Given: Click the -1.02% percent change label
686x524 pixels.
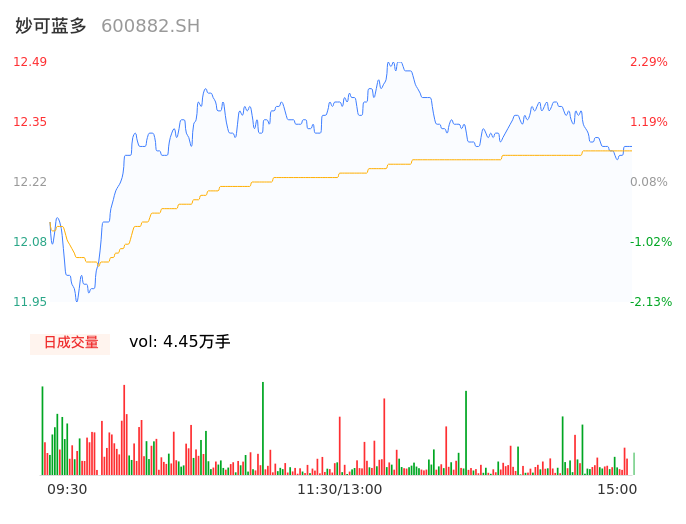Looking at the screenshot, I should click(x=651, y=241).
